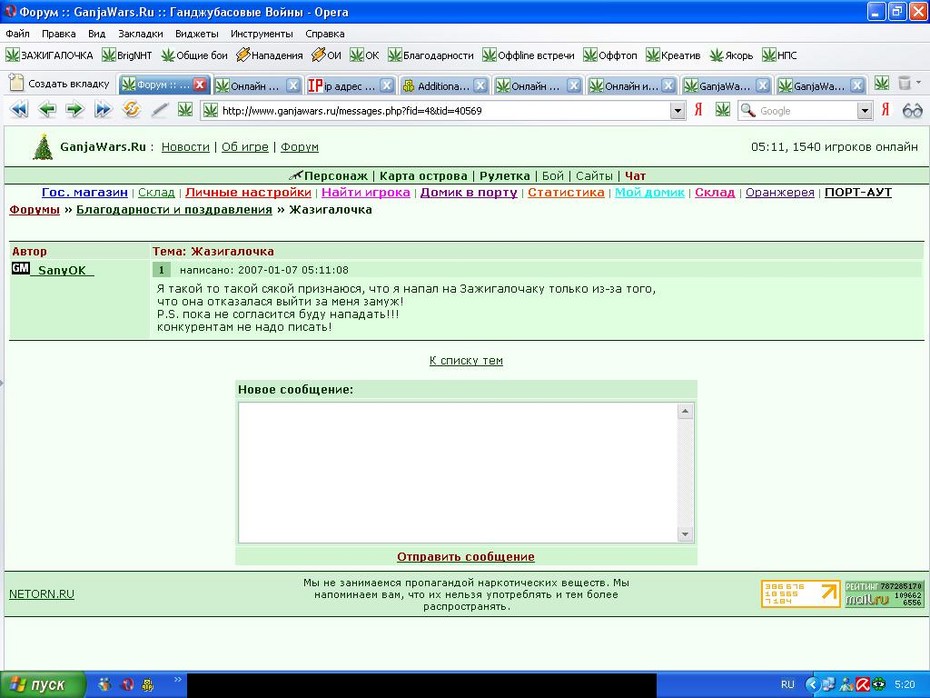
Task: Click the orange arrow counter banner
Action: (x=801, y=594)
